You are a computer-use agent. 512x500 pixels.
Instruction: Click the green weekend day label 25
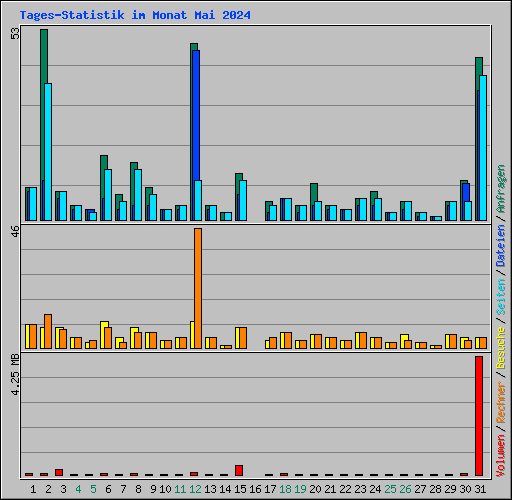390,489
